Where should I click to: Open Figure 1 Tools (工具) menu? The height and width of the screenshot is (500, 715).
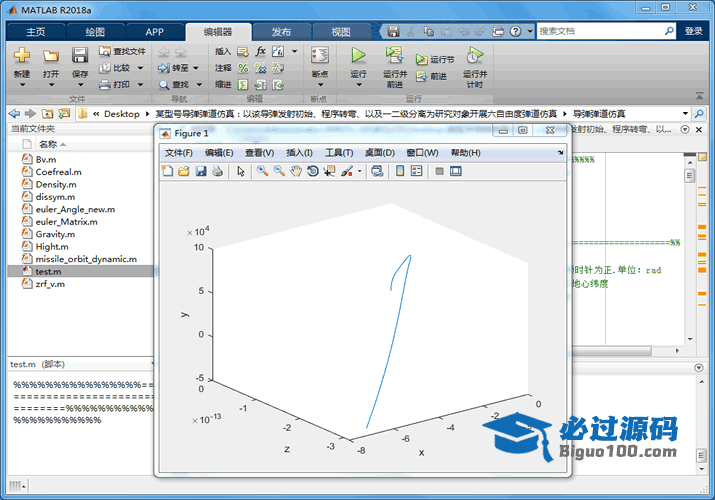tap(339, 153)
